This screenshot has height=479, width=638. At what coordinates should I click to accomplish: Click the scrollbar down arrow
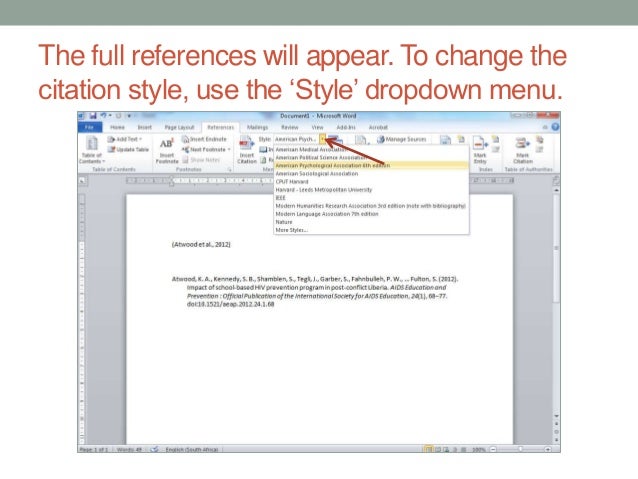[556, 416]
